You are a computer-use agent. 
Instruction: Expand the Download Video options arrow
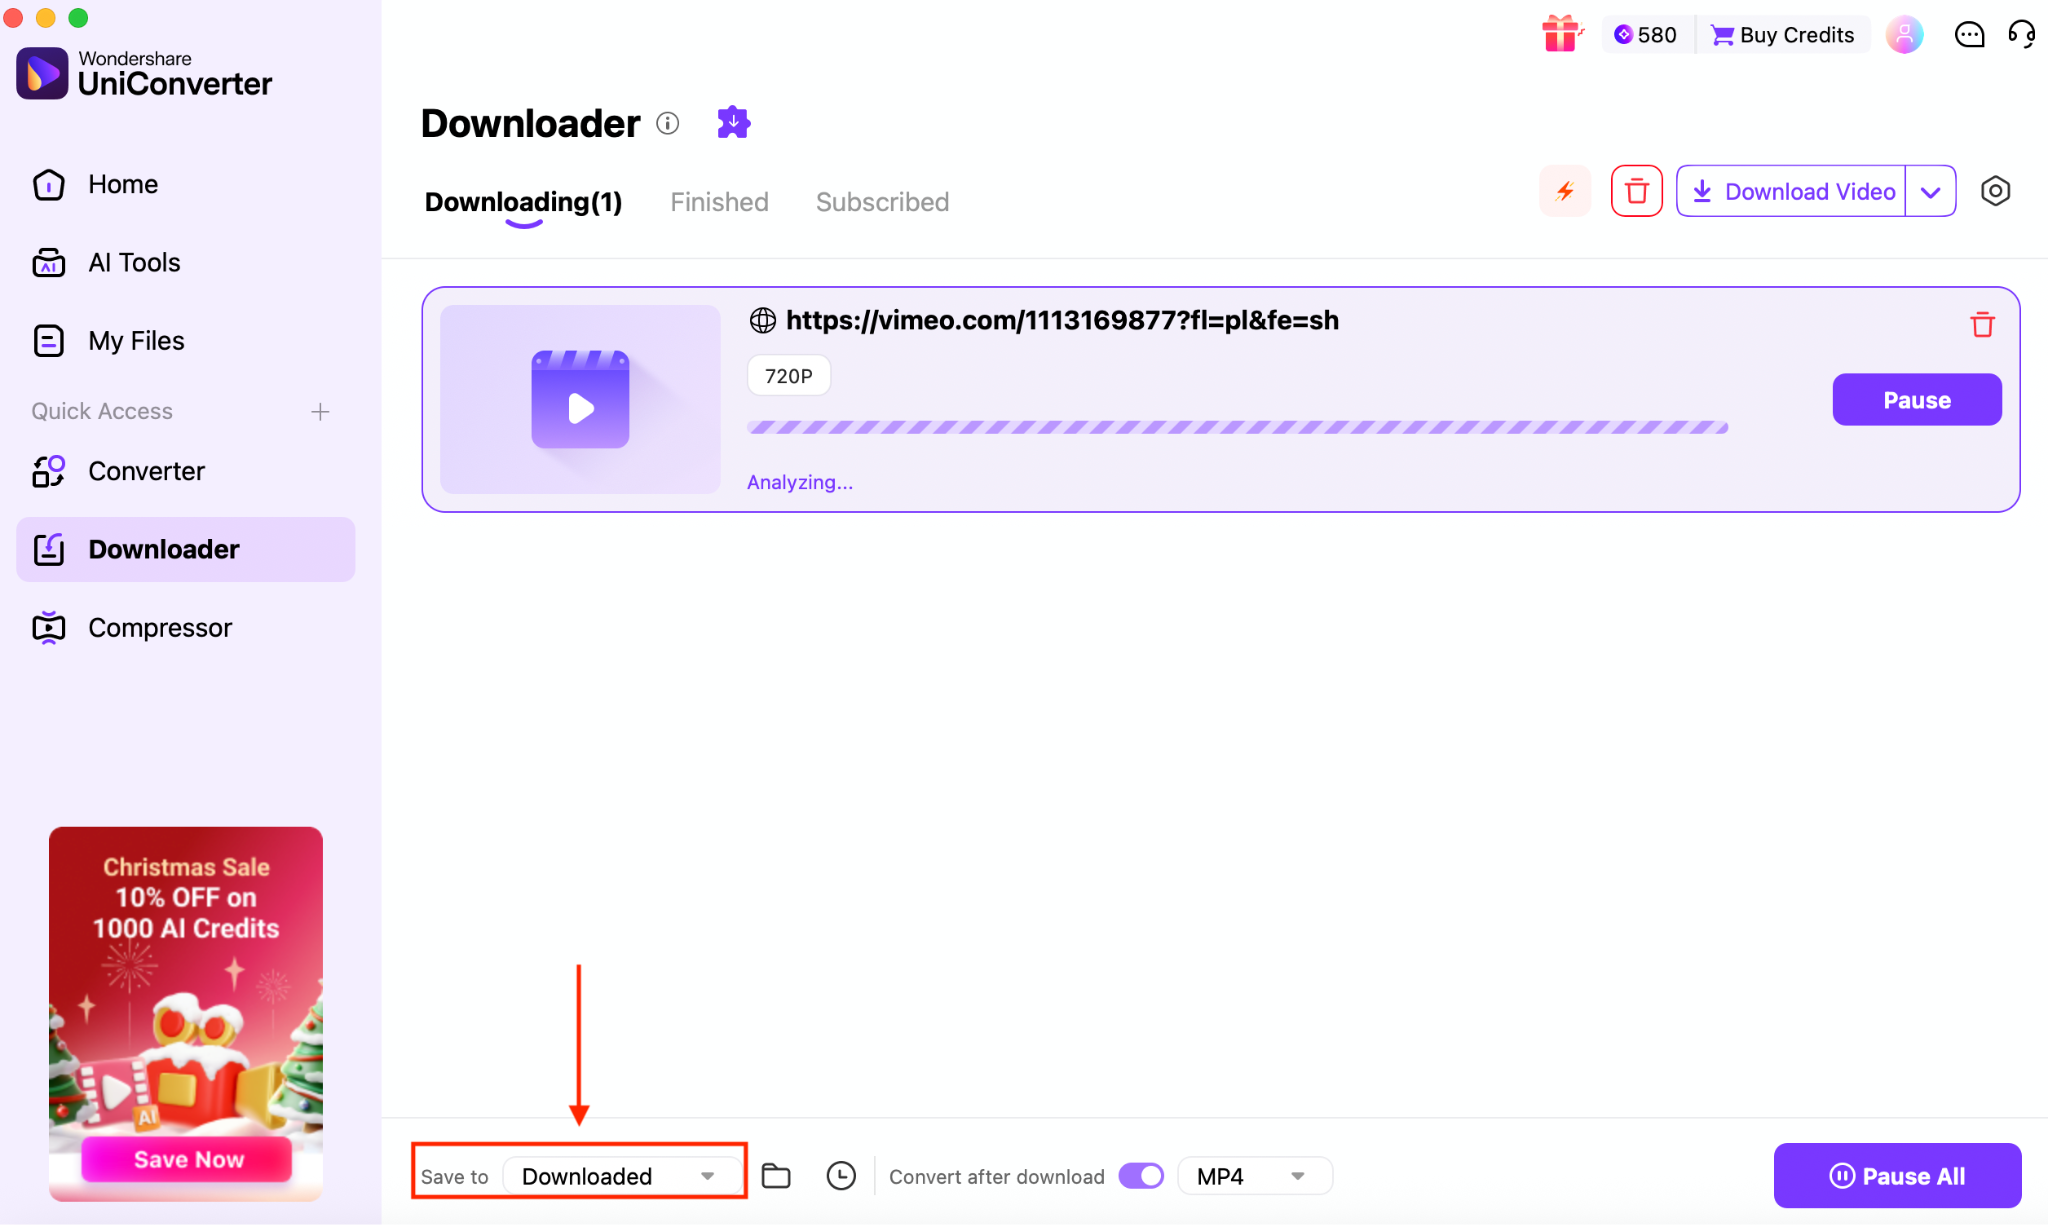[1931, 190]
